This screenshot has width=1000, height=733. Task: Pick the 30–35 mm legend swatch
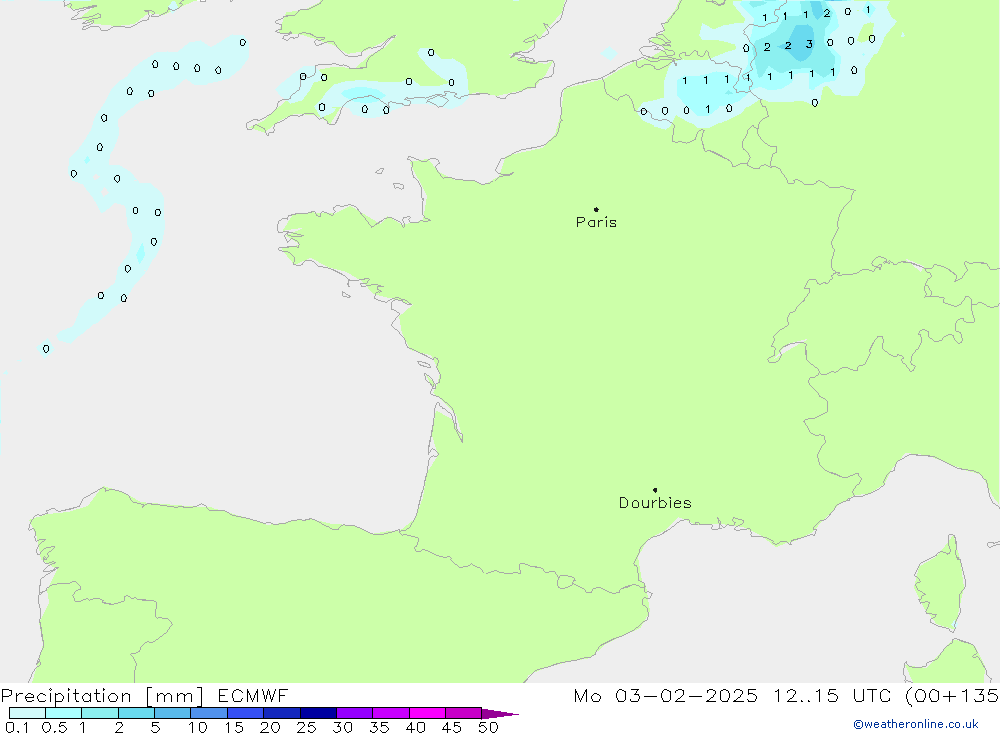pos(355,713)
